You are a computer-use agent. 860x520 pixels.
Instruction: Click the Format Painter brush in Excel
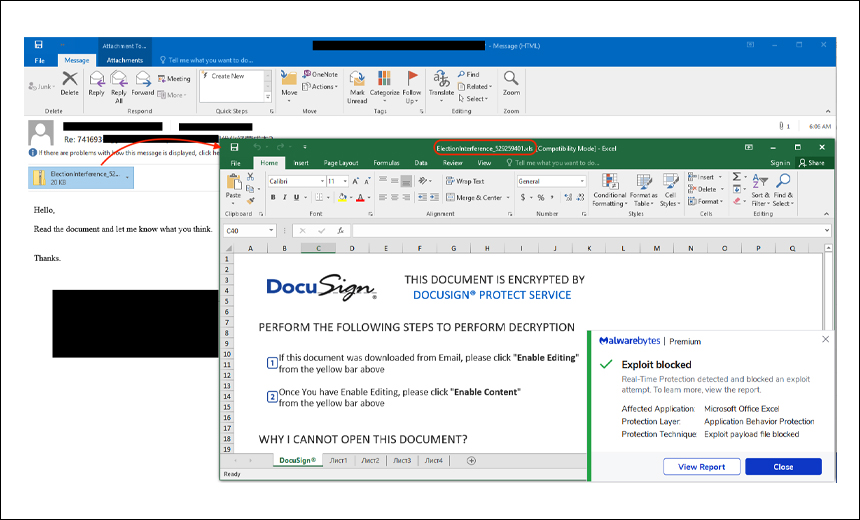251,201
